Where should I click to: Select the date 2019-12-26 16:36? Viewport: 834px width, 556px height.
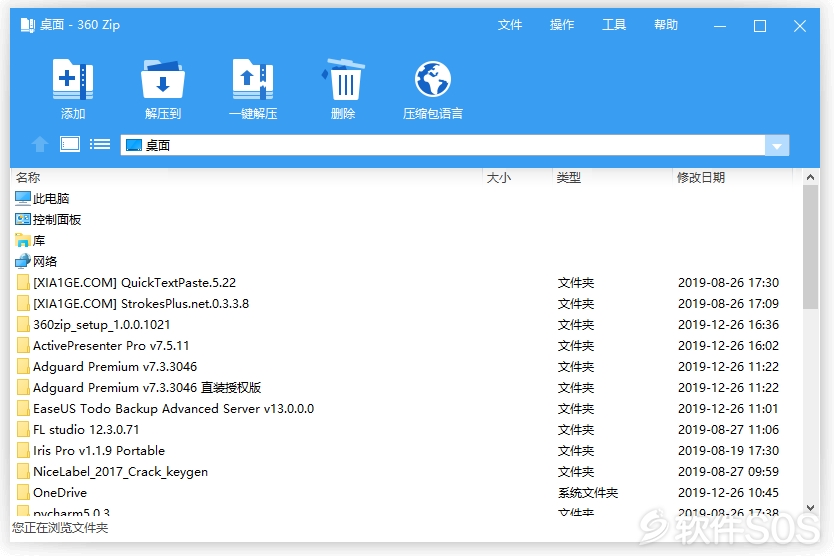[728, 325]
